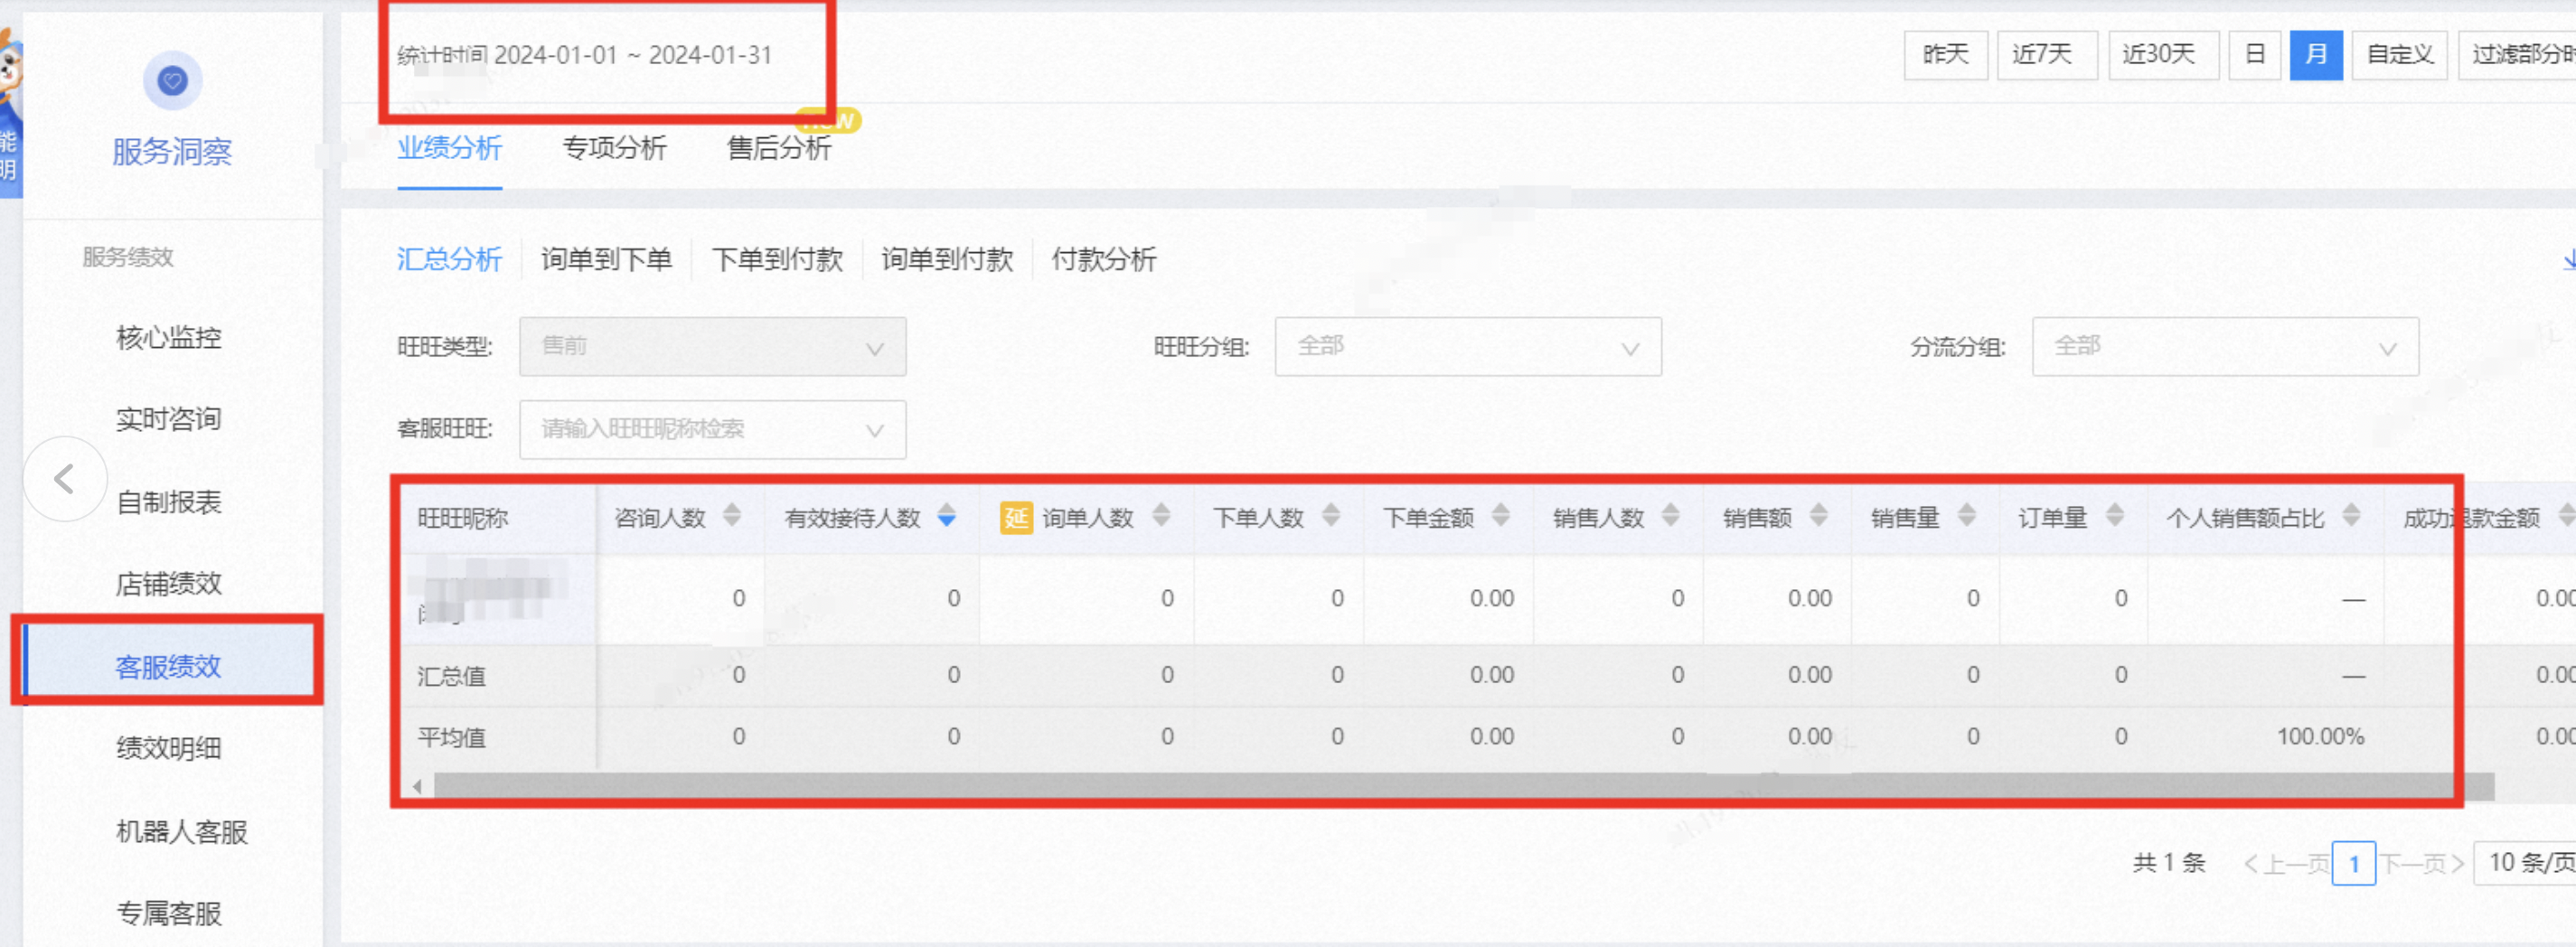Select 下单到付款 sub-tab
Viewport: 2576px width, 947px height.
click(x=777, y=260)
